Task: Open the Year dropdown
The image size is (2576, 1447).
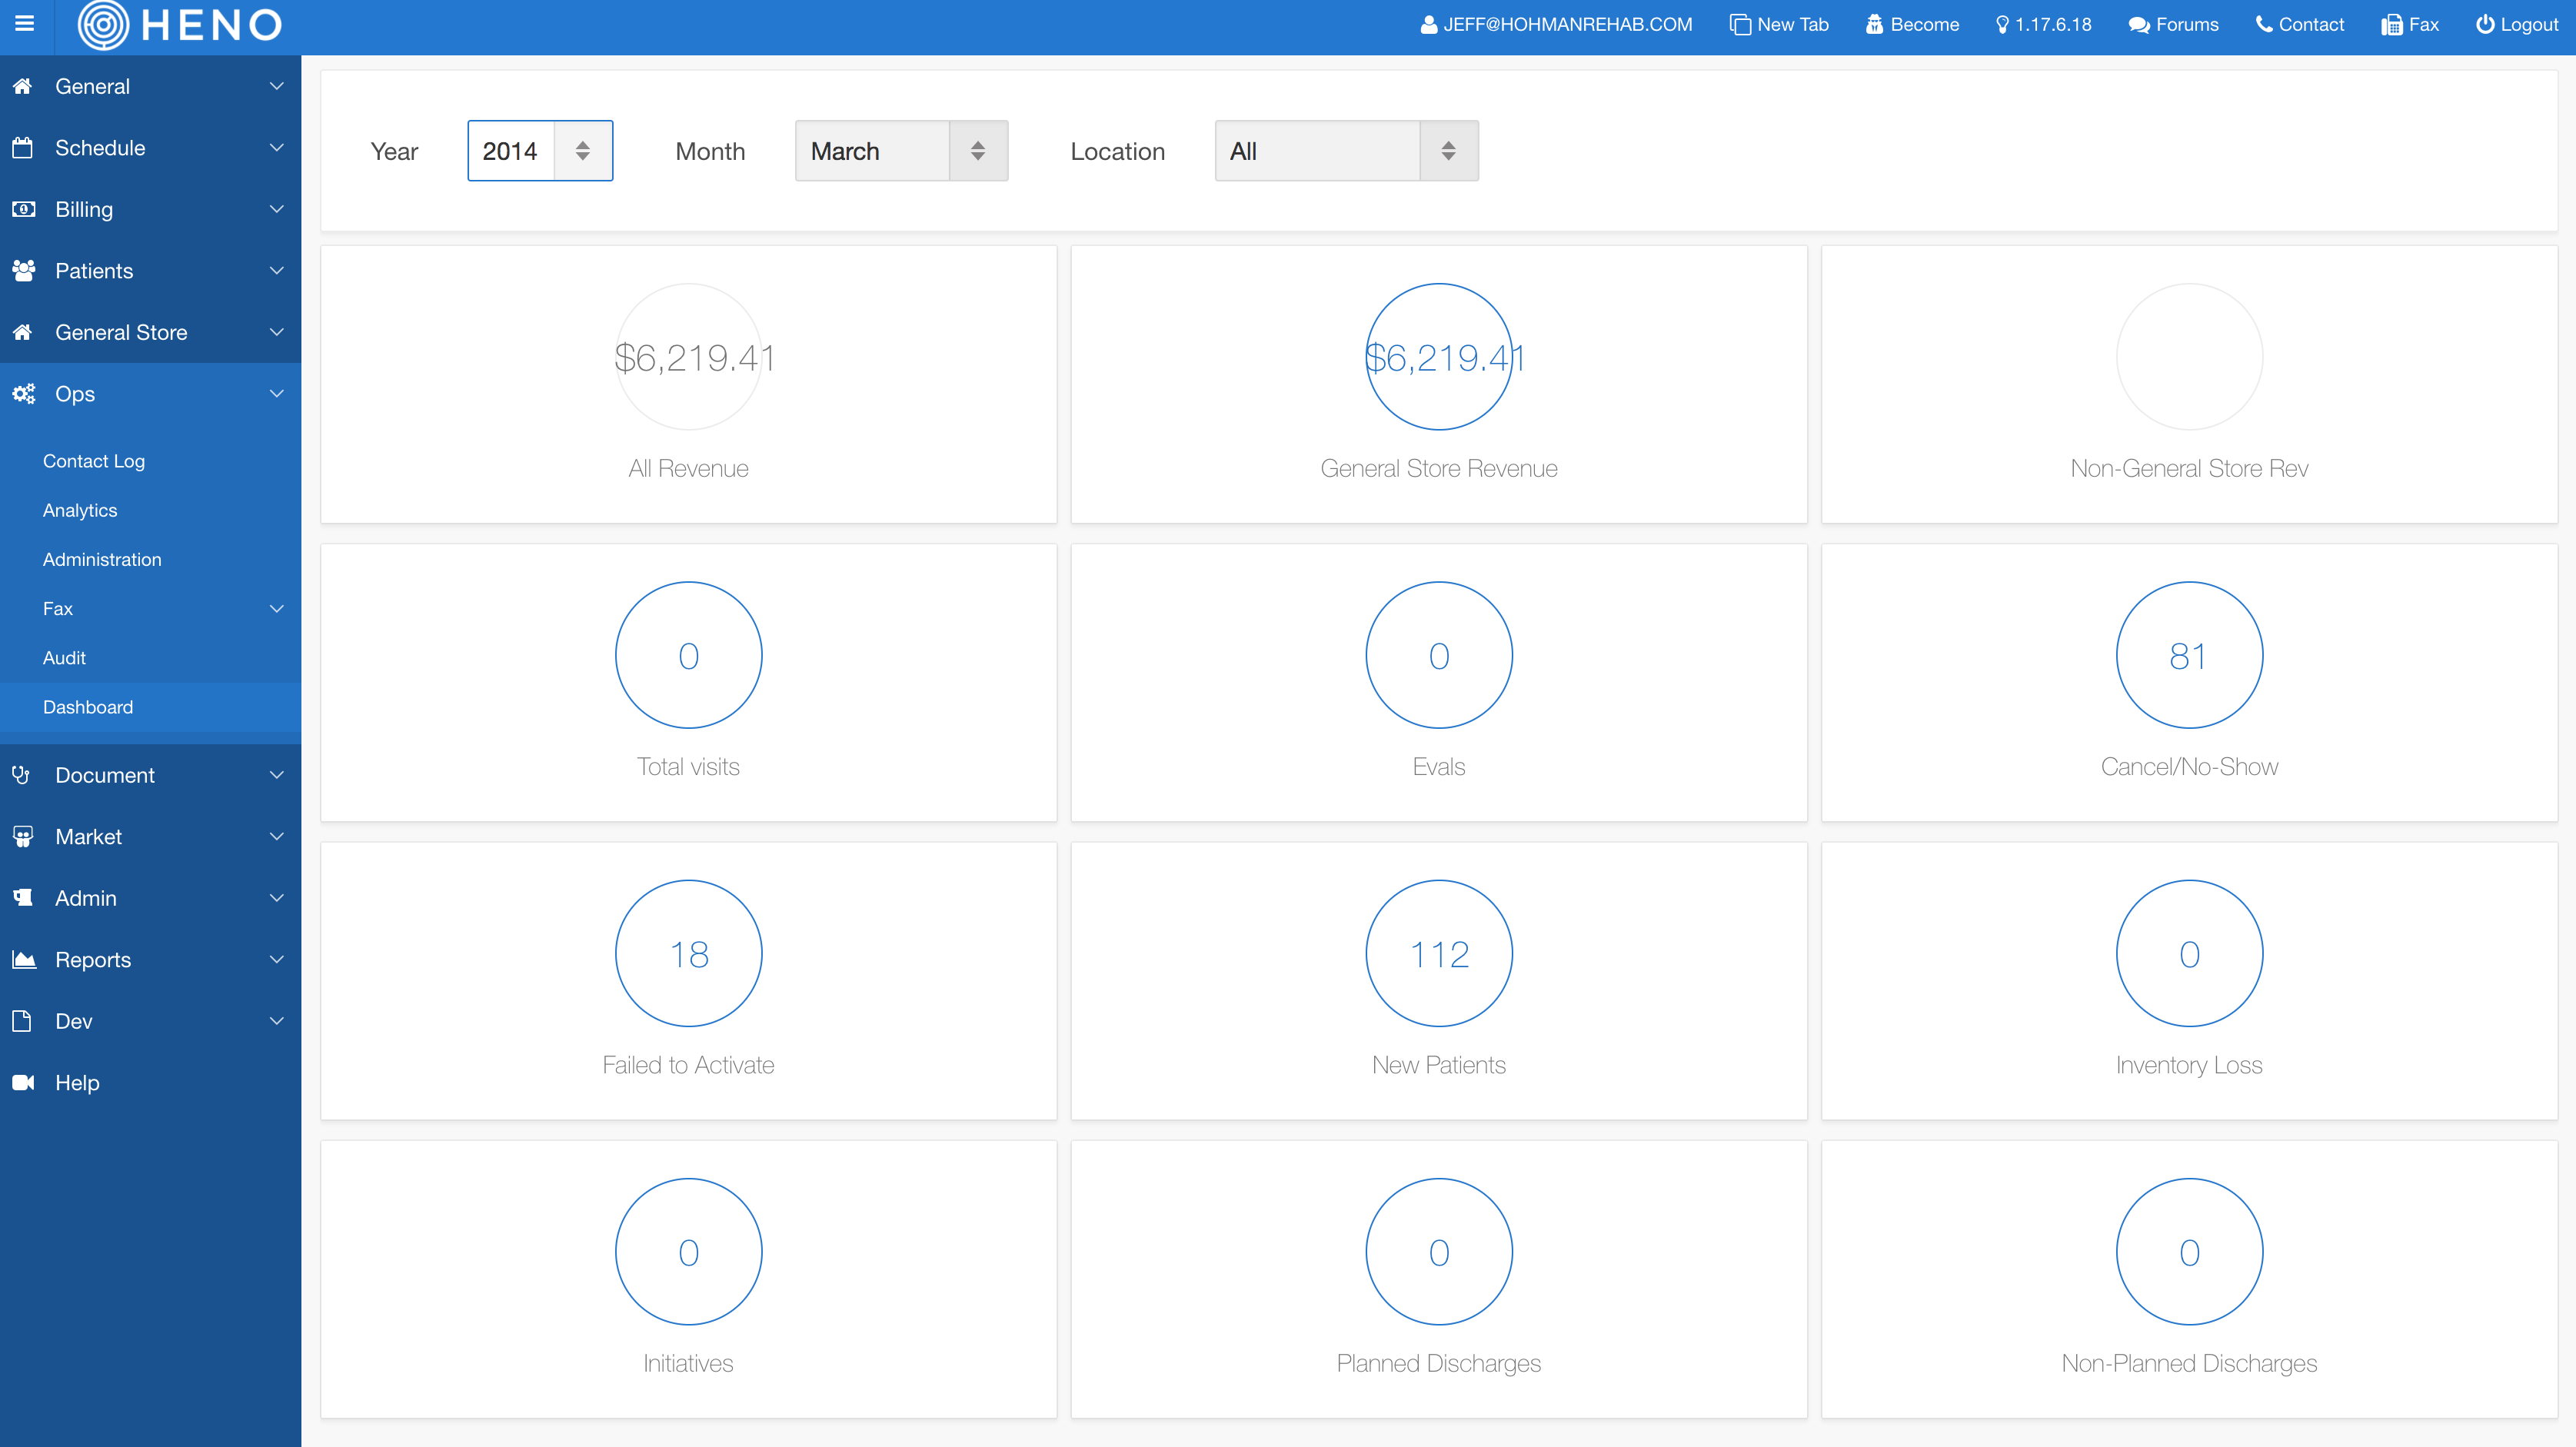Action: pyautogui.click(x=540, y=151)
